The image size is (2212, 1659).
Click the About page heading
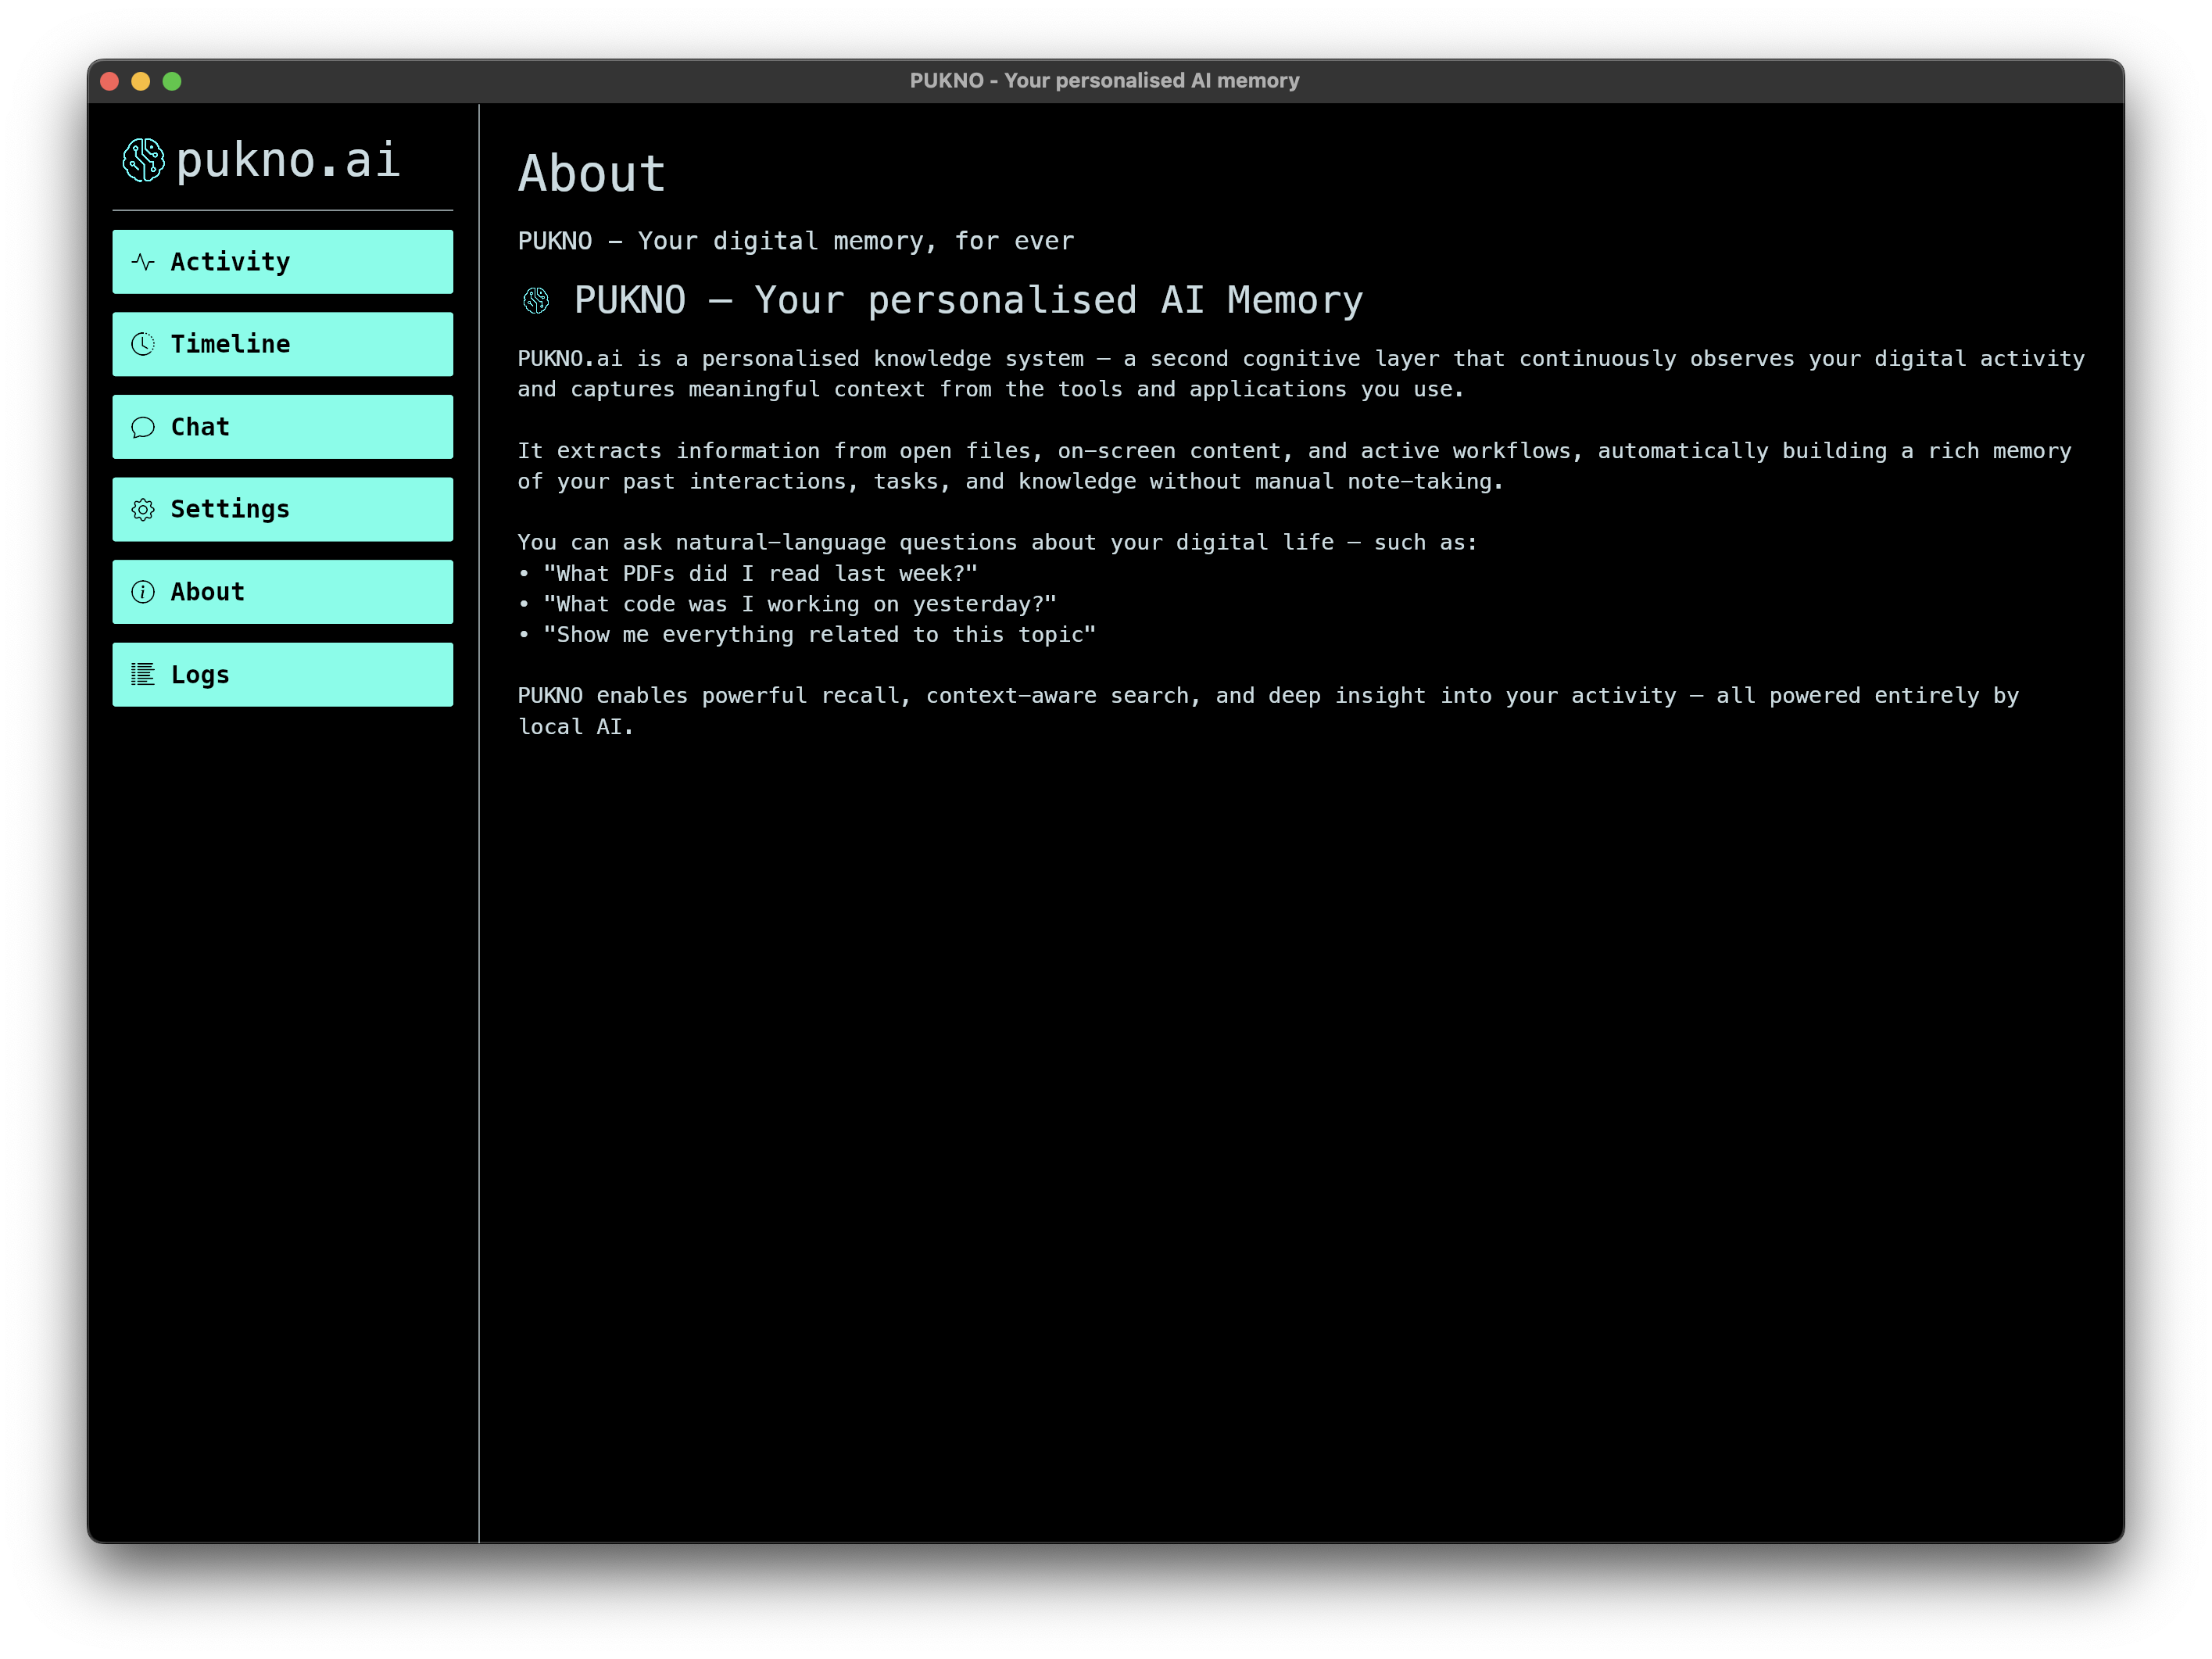(x=591, y=174)
